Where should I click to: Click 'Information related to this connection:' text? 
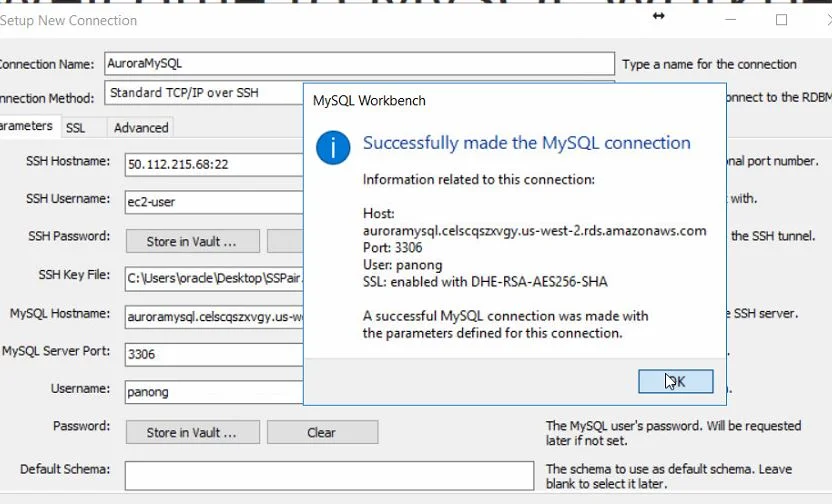tap(479, 180)
